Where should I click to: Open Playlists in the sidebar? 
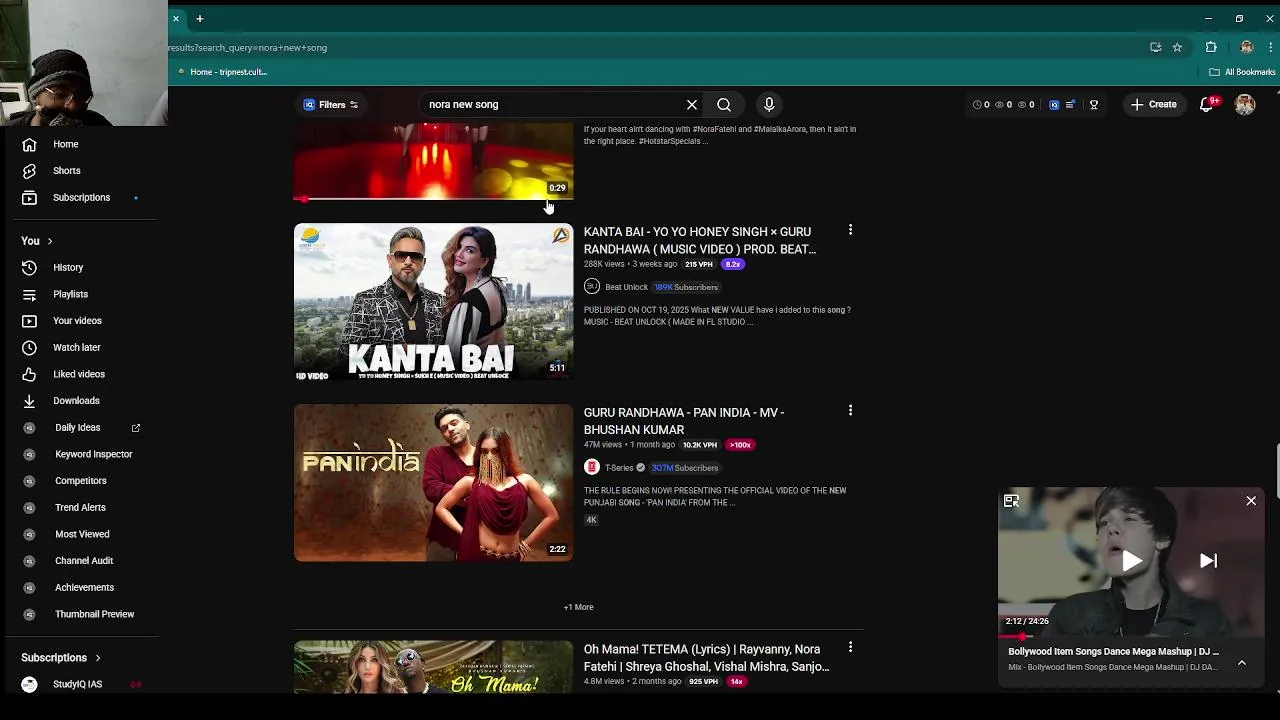click(x=70, y=294)
